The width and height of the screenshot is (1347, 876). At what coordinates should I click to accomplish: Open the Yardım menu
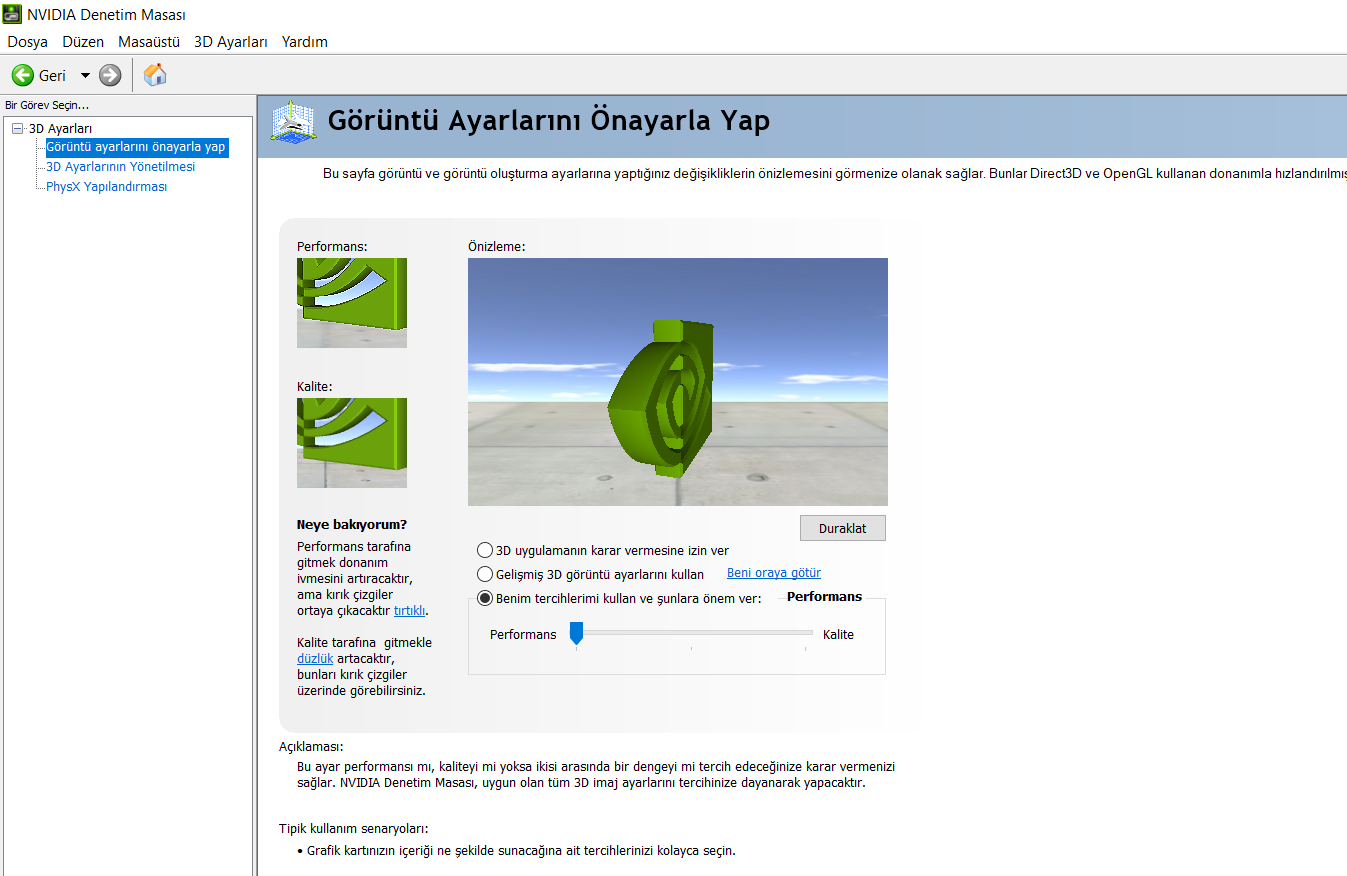click(305, 42)
